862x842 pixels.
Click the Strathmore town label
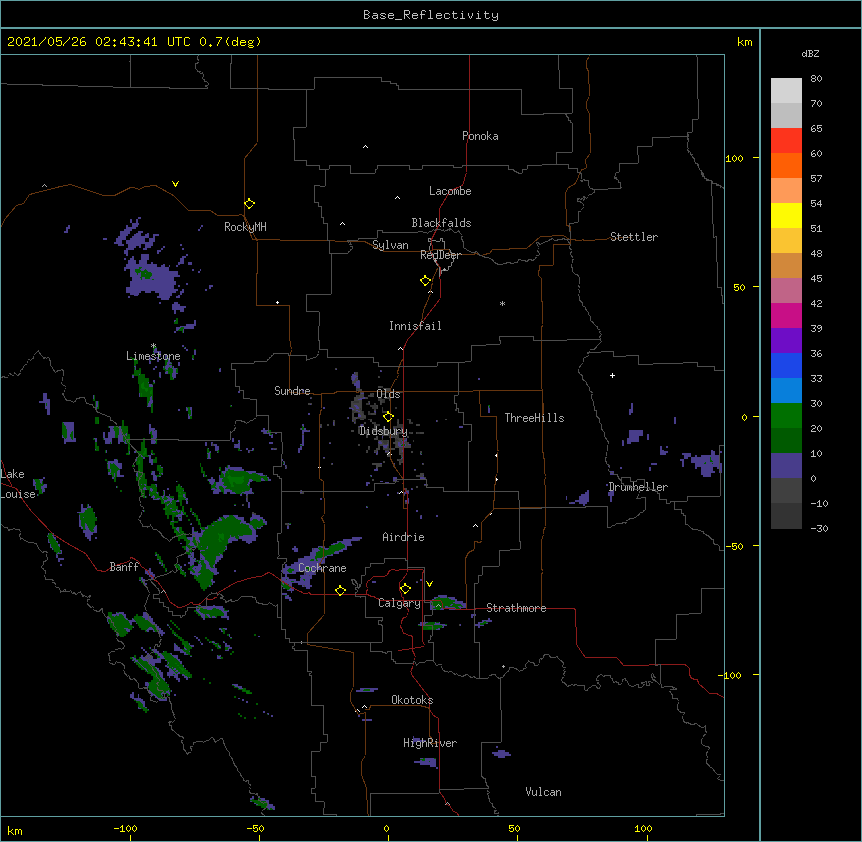coord(516,608)
